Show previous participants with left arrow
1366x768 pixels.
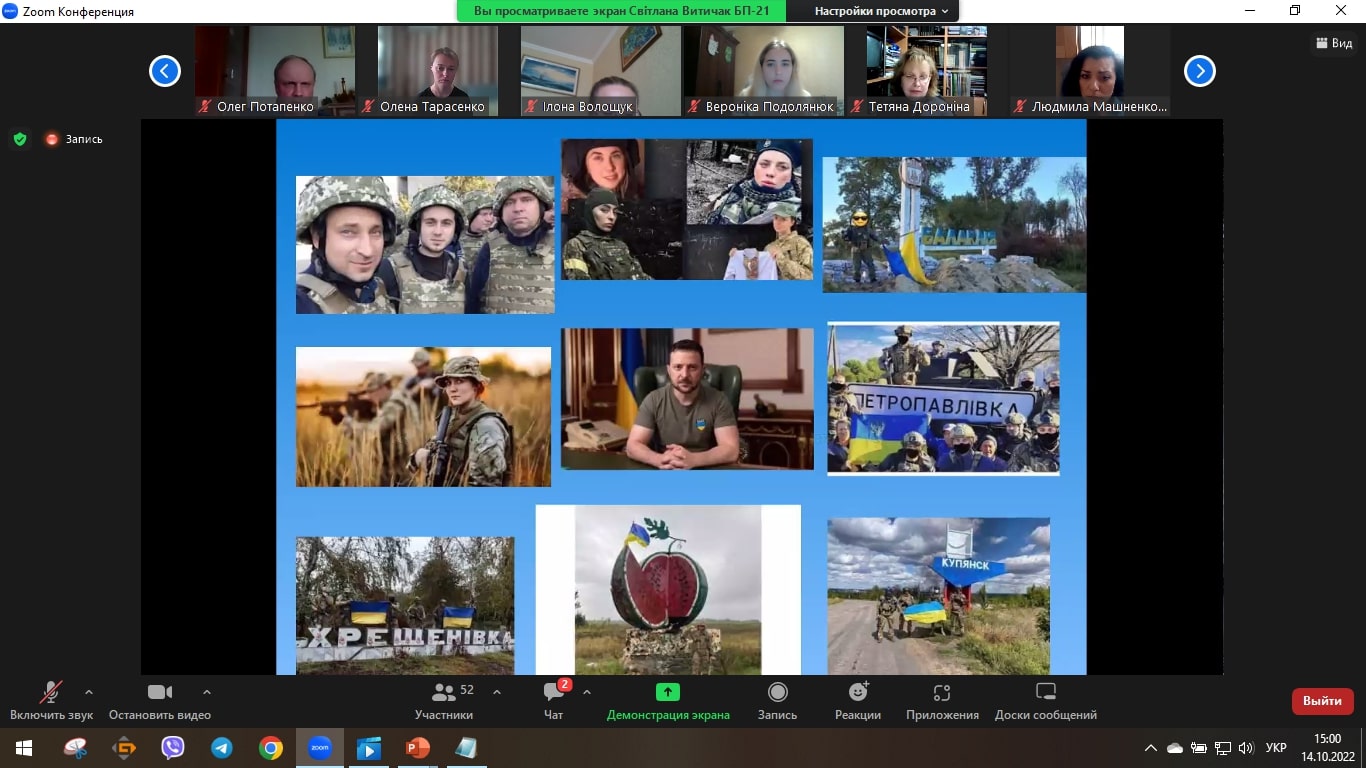point(165,71)
